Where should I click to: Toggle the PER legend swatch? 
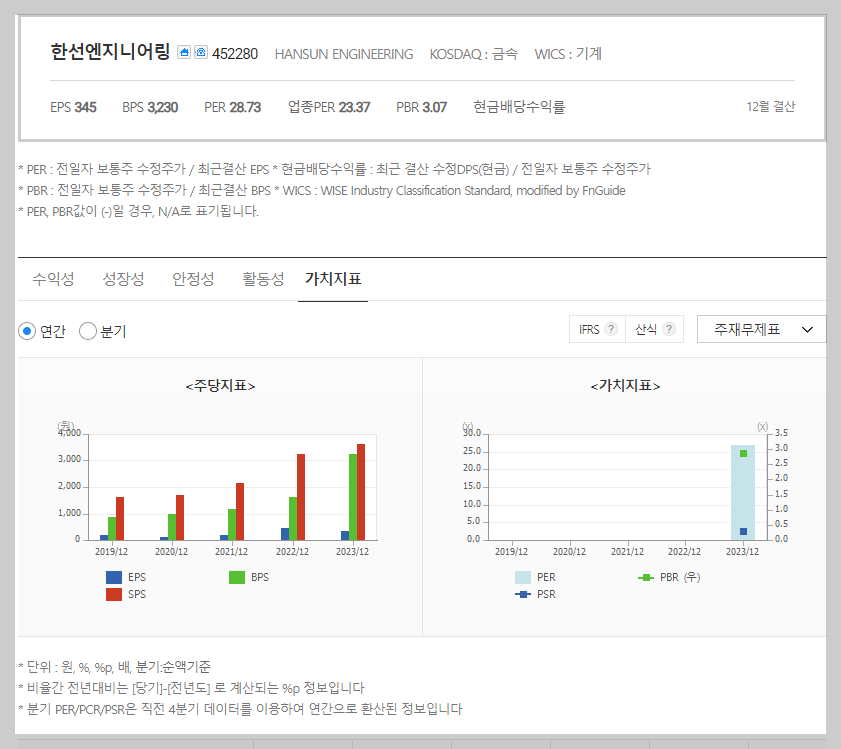point(523,577)
